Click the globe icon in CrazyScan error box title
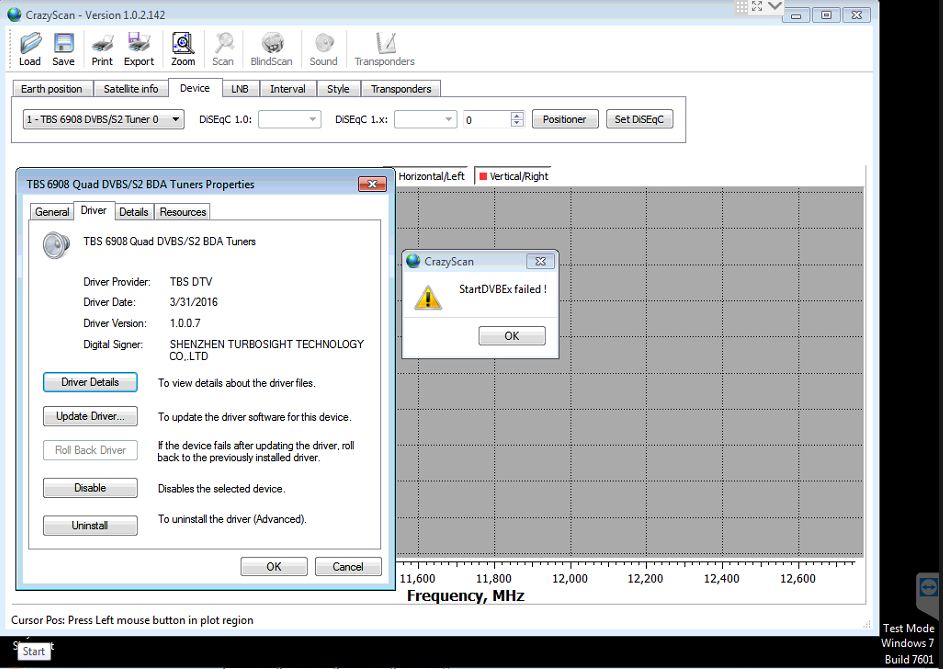 click(x=413, y=261)
